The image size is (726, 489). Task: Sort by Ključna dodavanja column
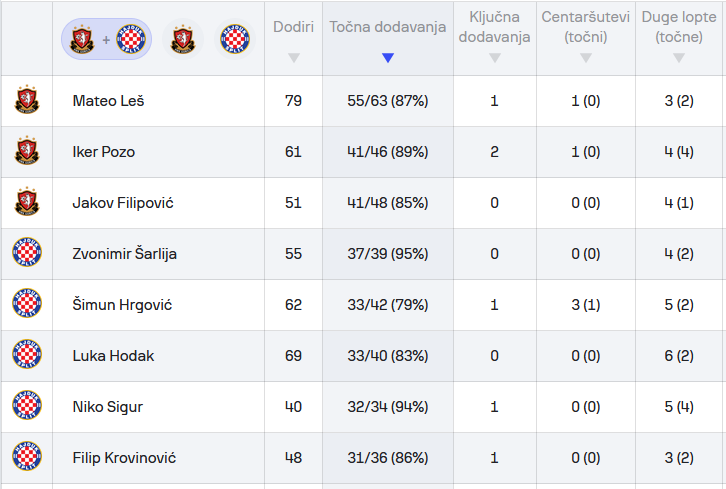point(494,58)
